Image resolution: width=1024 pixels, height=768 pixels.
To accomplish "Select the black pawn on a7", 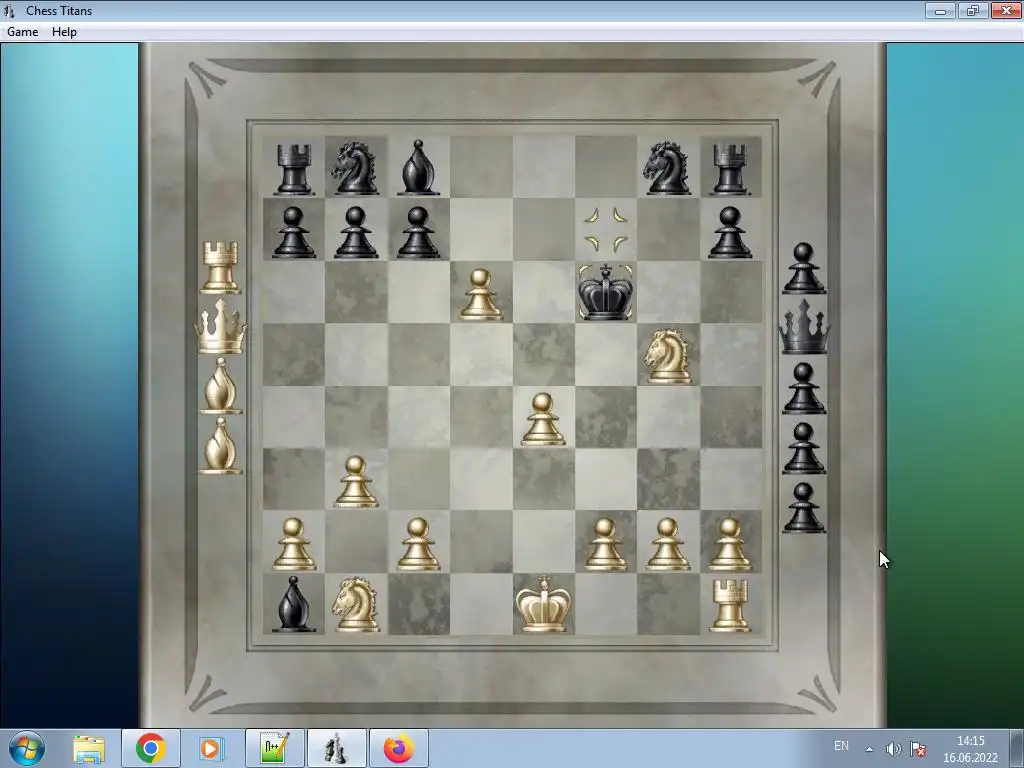I will [293, 232].
